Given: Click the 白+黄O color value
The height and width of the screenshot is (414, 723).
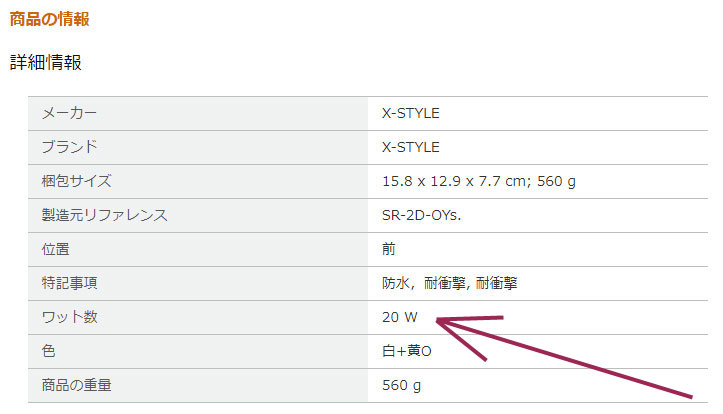Looking at the screenshot, I should [x=407, y=351].
